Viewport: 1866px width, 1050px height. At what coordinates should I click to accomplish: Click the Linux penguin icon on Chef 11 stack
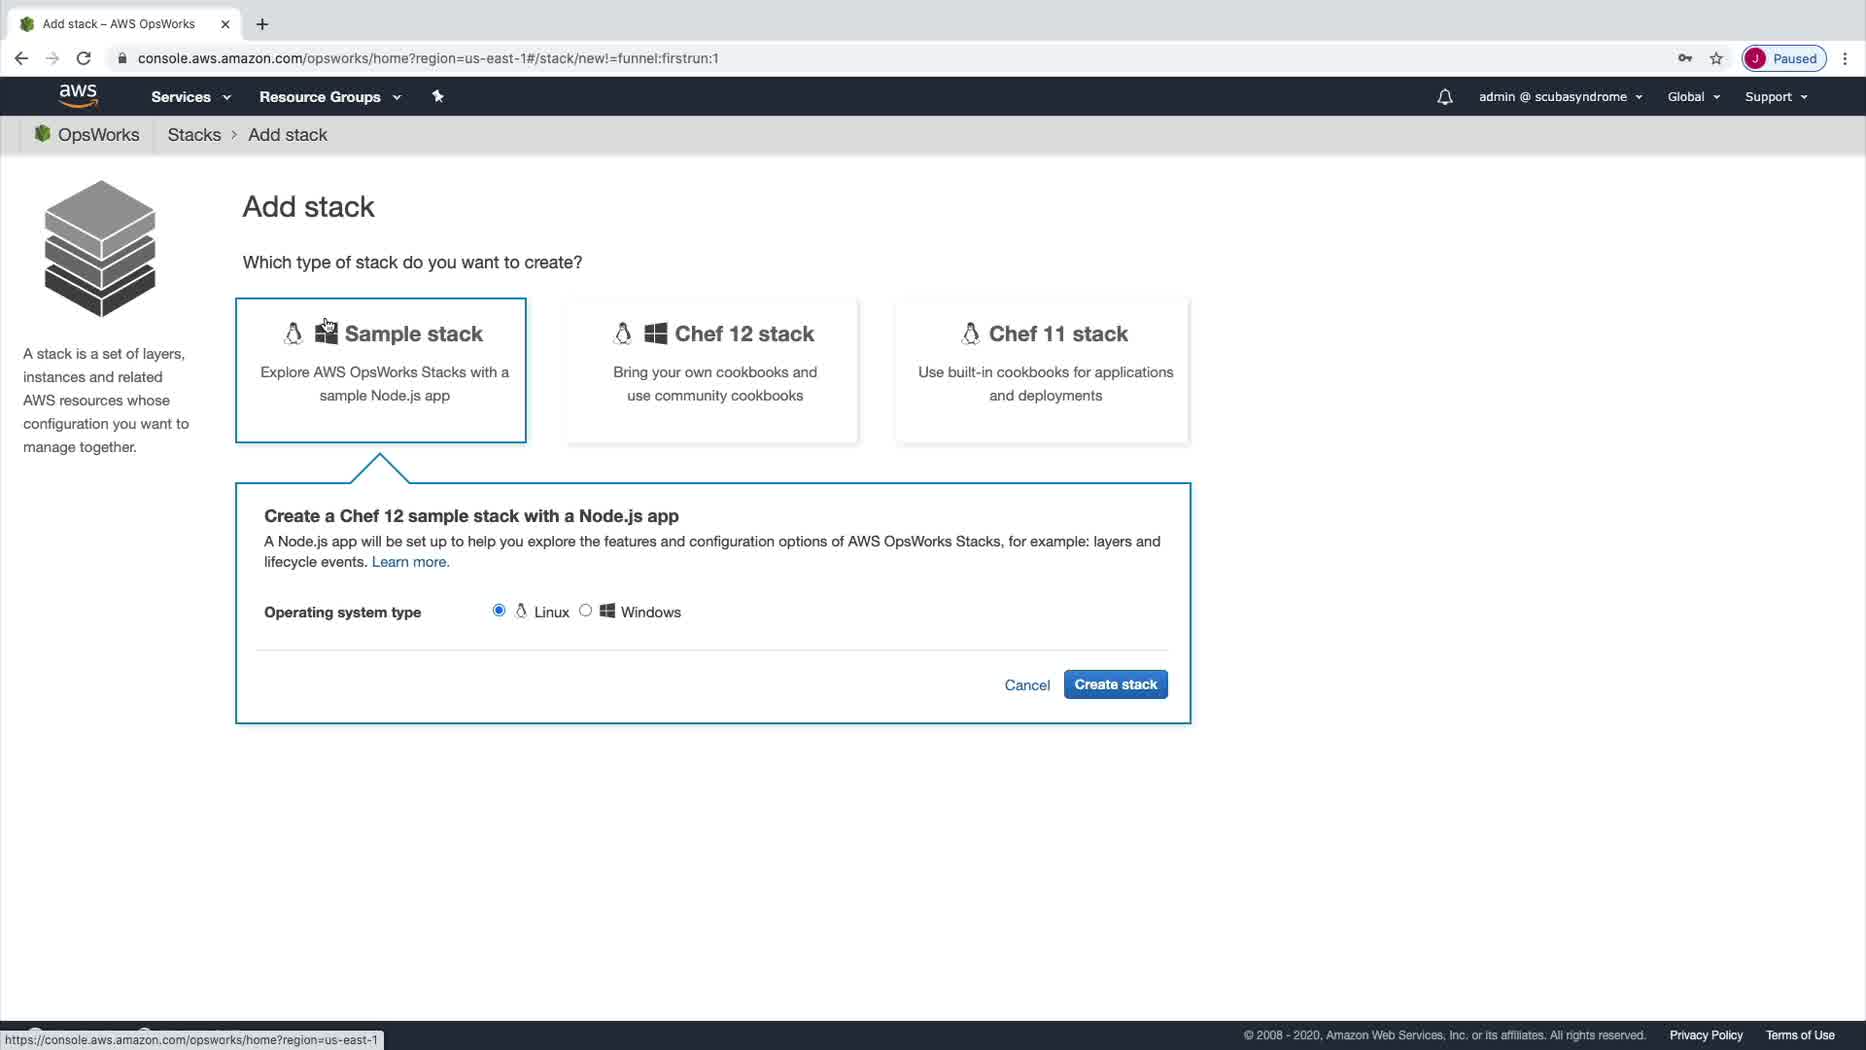(970, 333)
